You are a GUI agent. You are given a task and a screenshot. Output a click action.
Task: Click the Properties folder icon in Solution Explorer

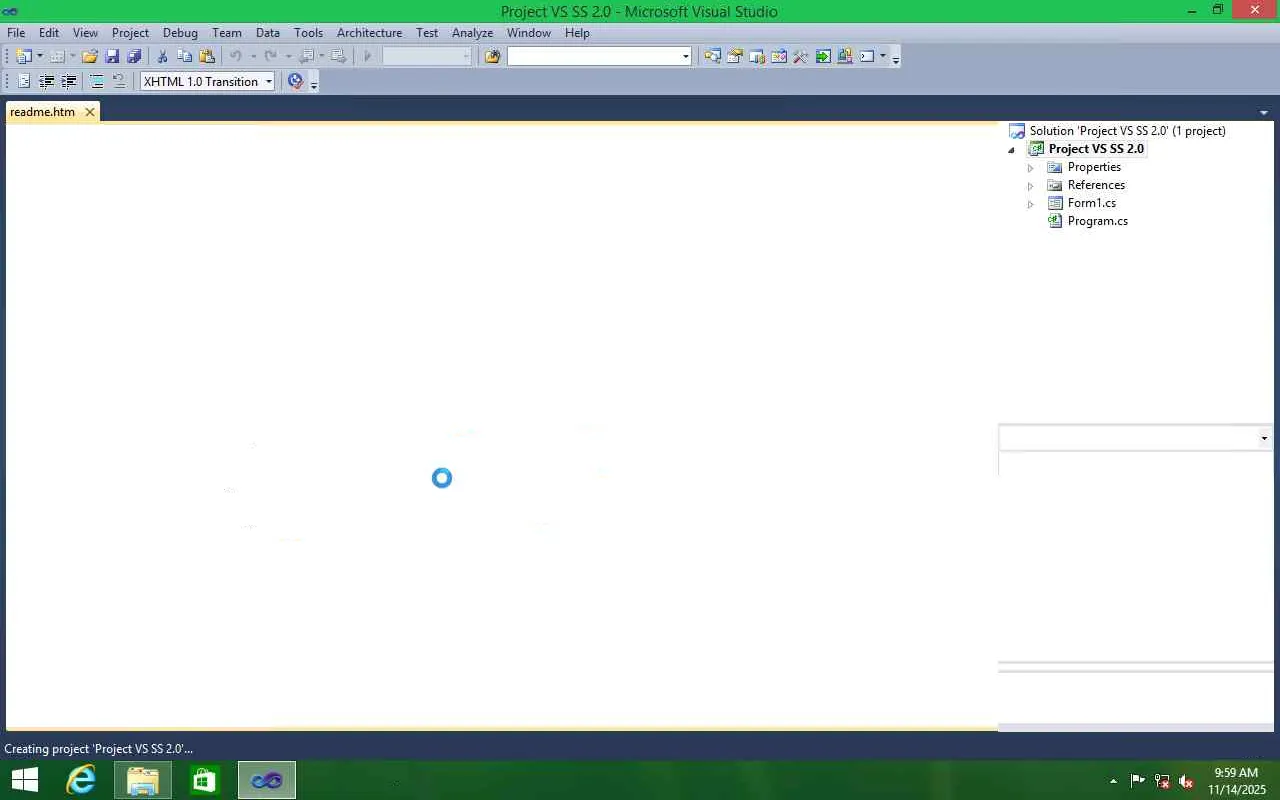point(1055,167)
